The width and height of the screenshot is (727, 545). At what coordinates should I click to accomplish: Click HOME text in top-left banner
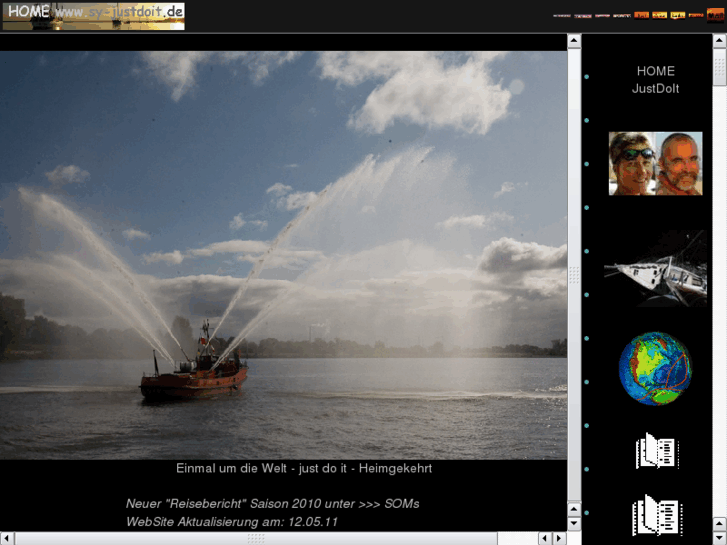(x=29, y=11)
